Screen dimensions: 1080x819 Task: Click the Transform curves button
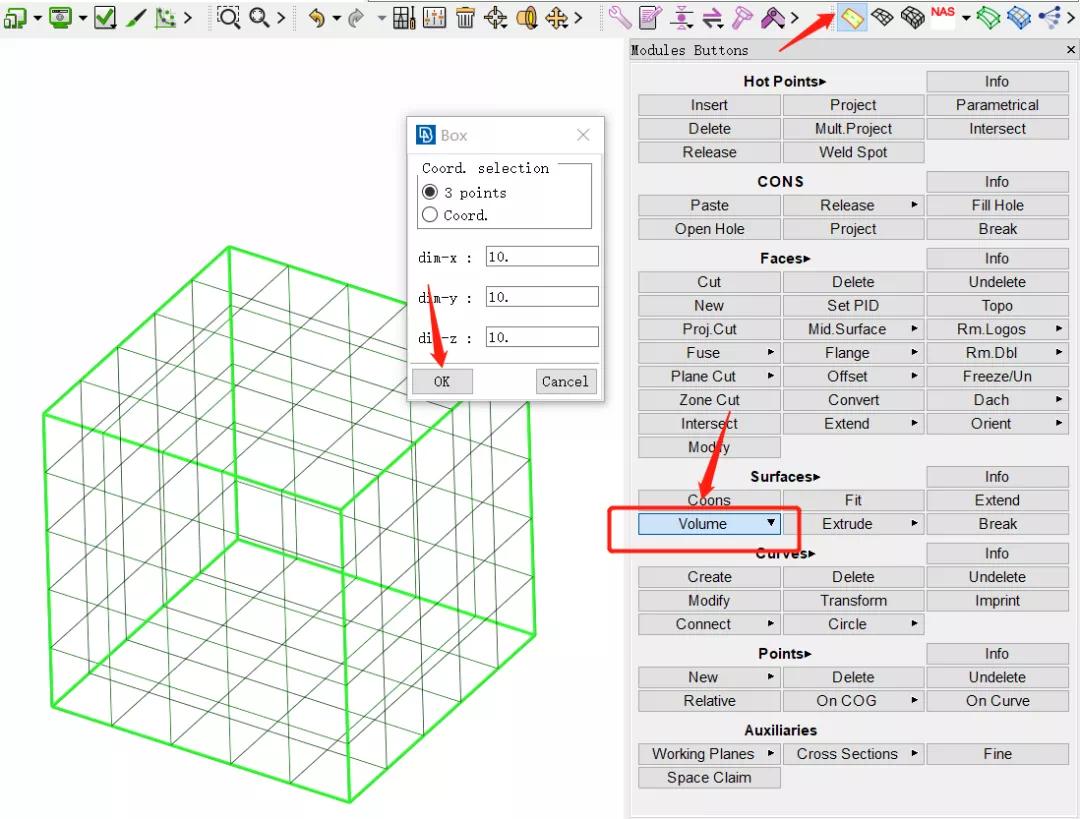click(x=853, y=600)
